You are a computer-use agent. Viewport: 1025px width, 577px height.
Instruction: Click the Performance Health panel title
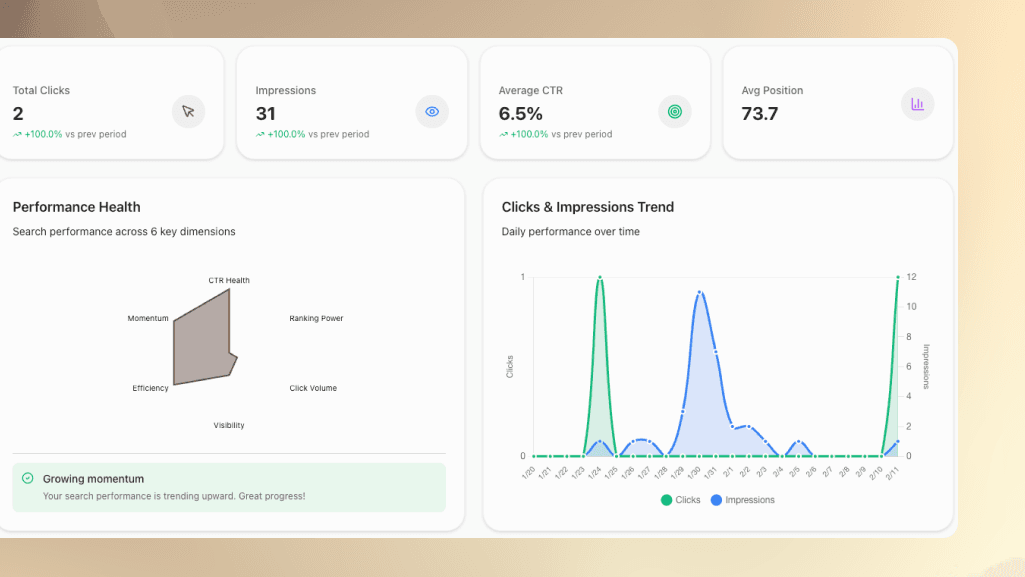[77, 207]
